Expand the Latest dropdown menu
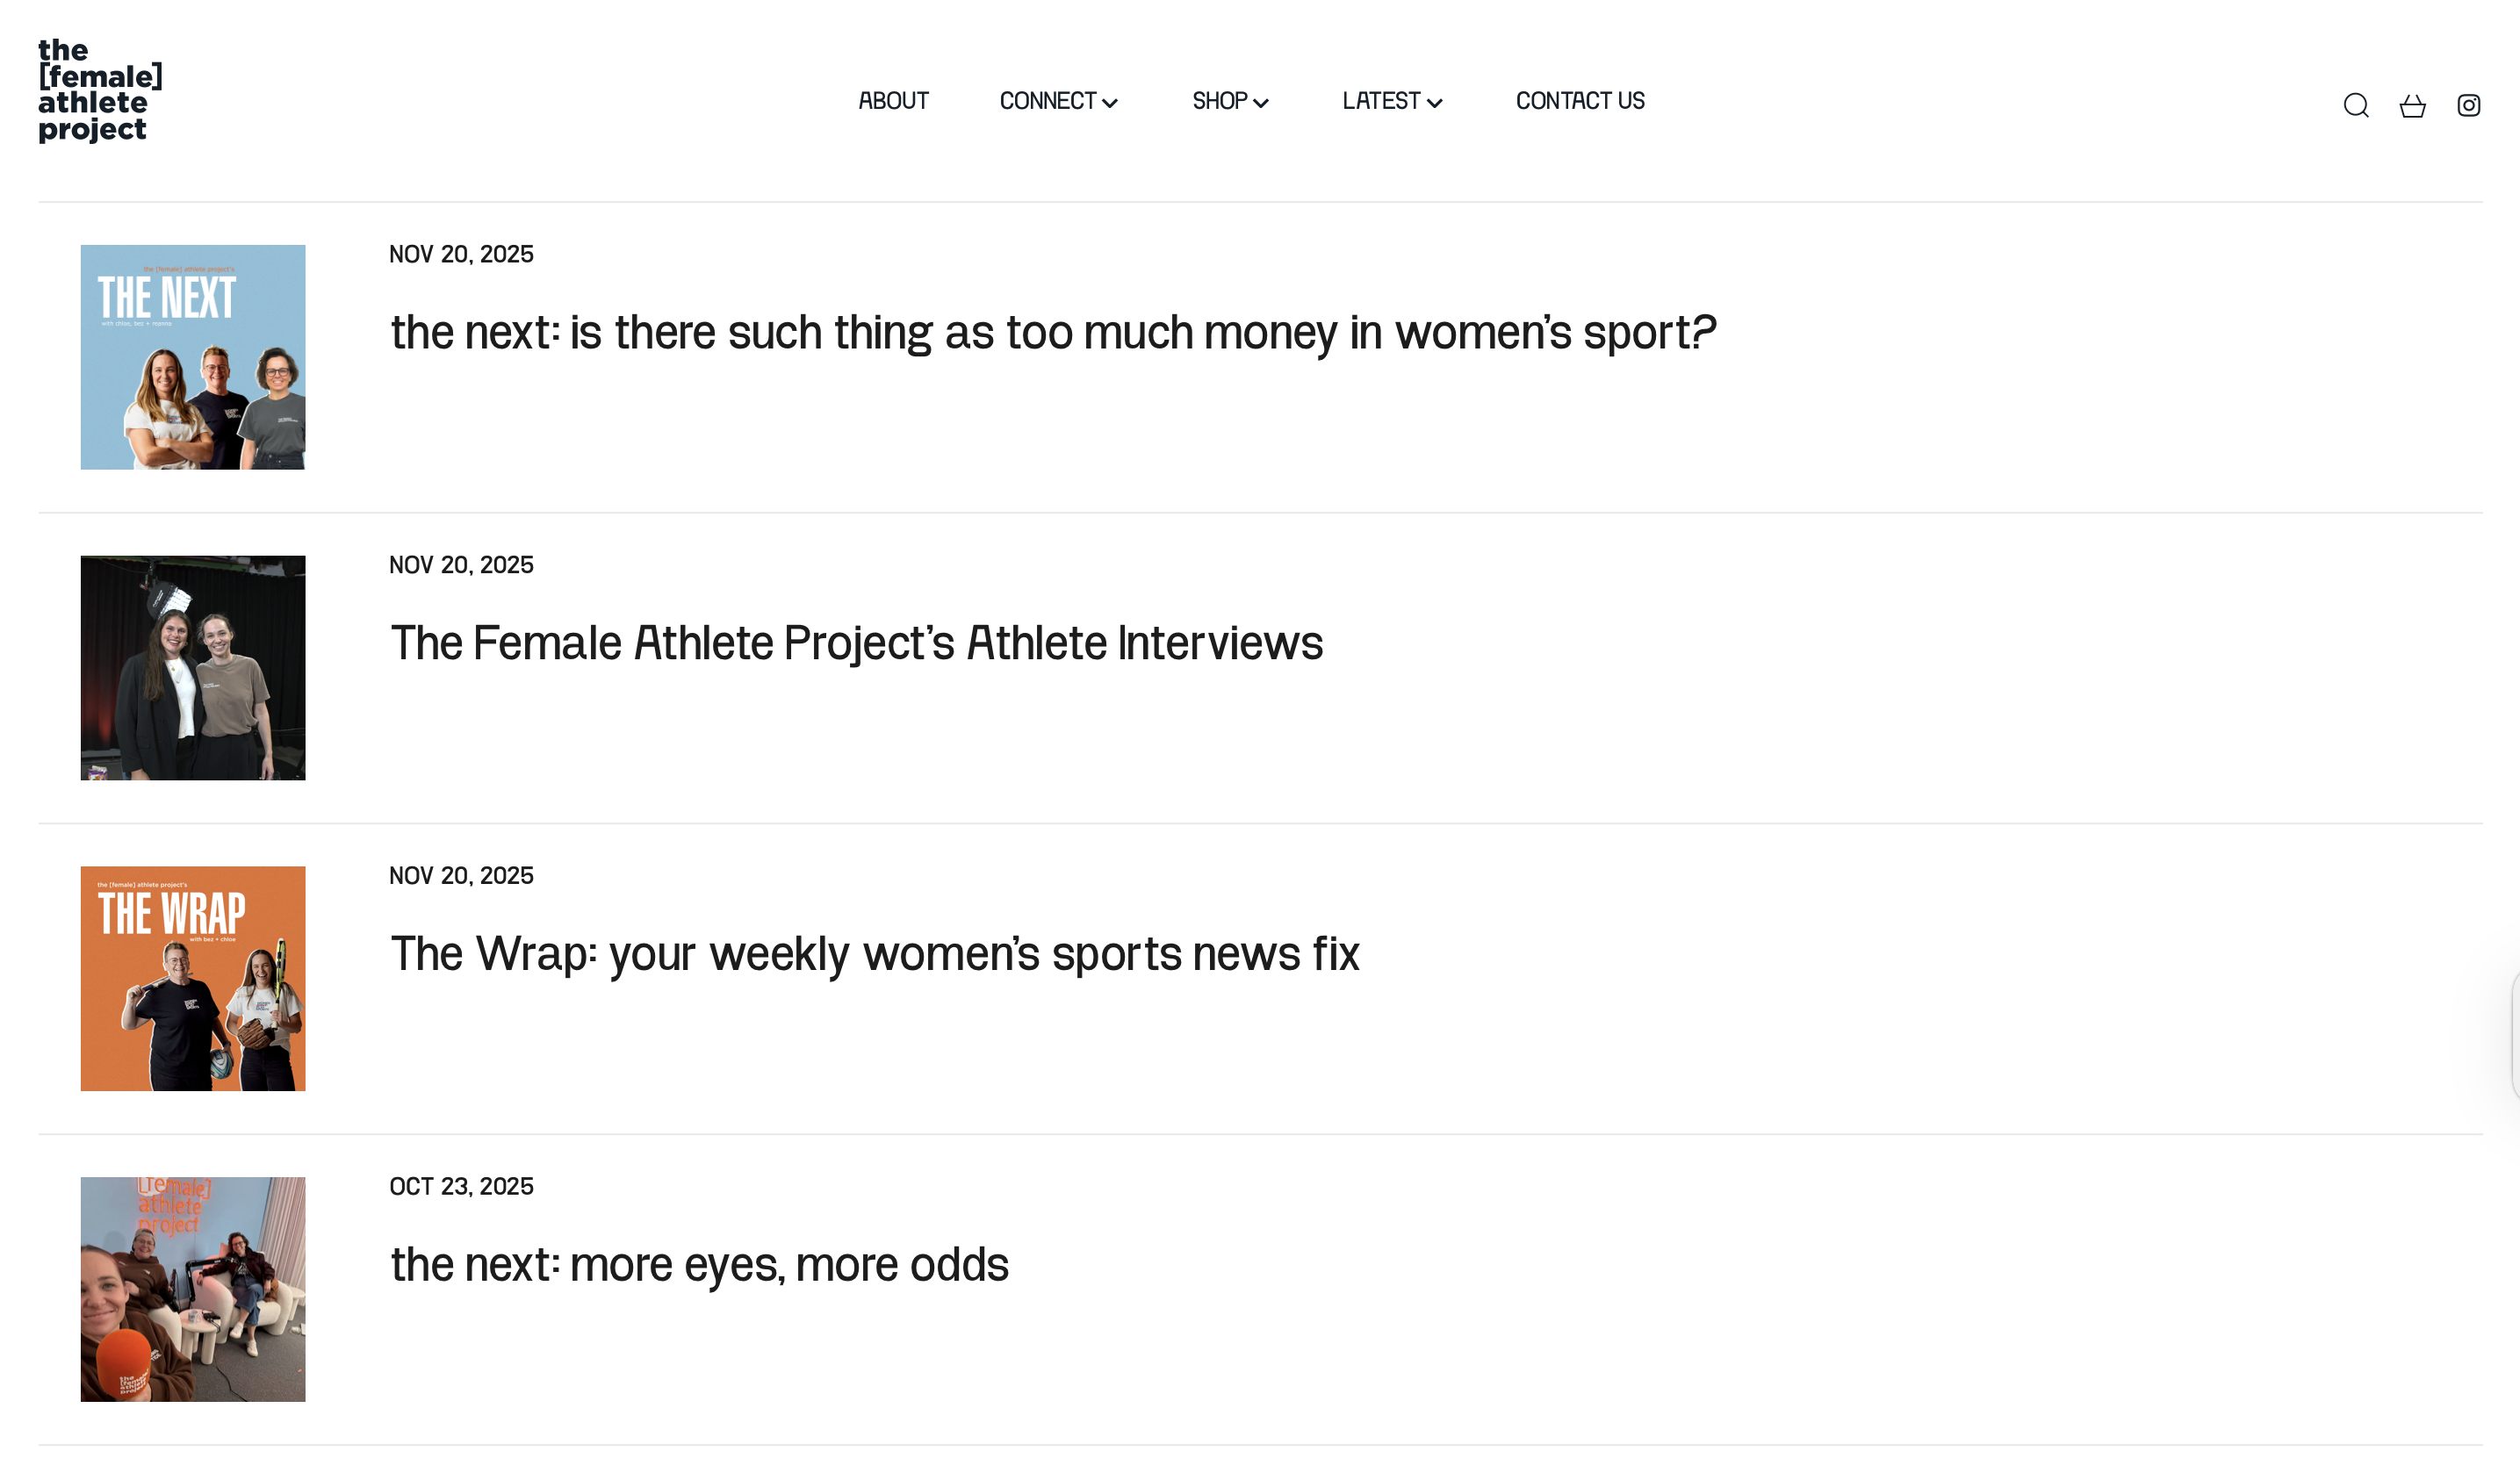Image resolution: width=2520 pixels, height=1480 pixels. click(1391, 101)
